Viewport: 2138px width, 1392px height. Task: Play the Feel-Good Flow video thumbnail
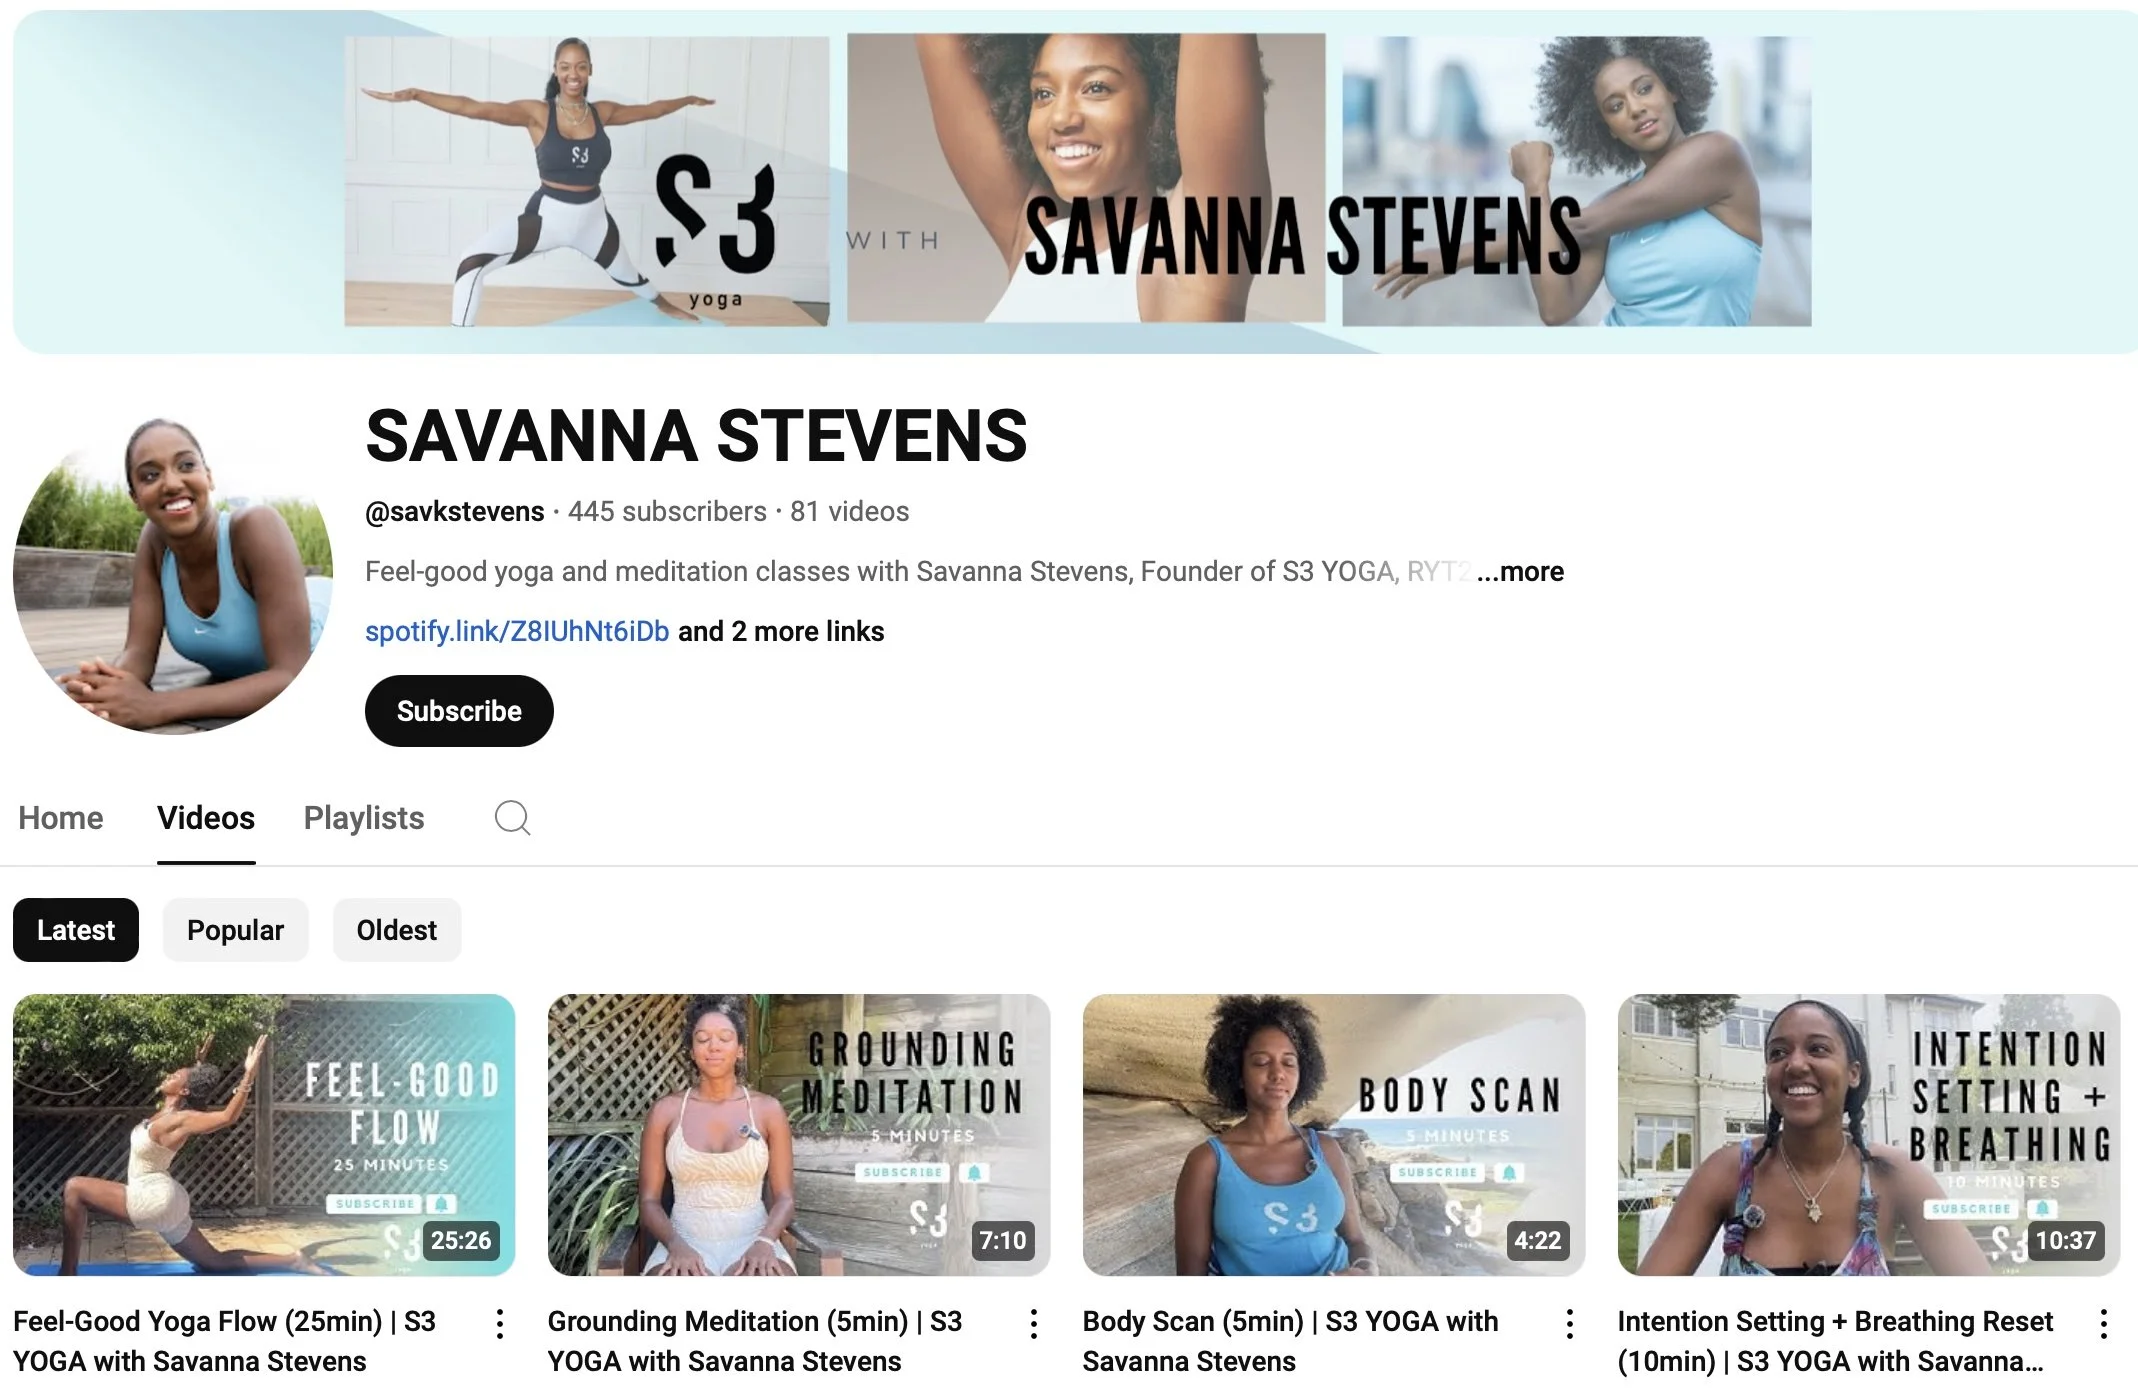tap(264, 1134)
